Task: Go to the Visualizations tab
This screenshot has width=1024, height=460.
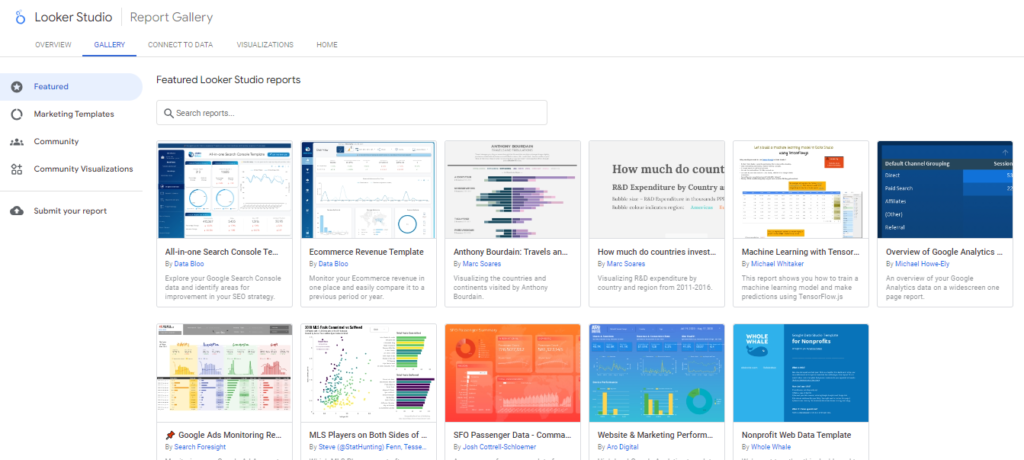Action: (264, 44)
